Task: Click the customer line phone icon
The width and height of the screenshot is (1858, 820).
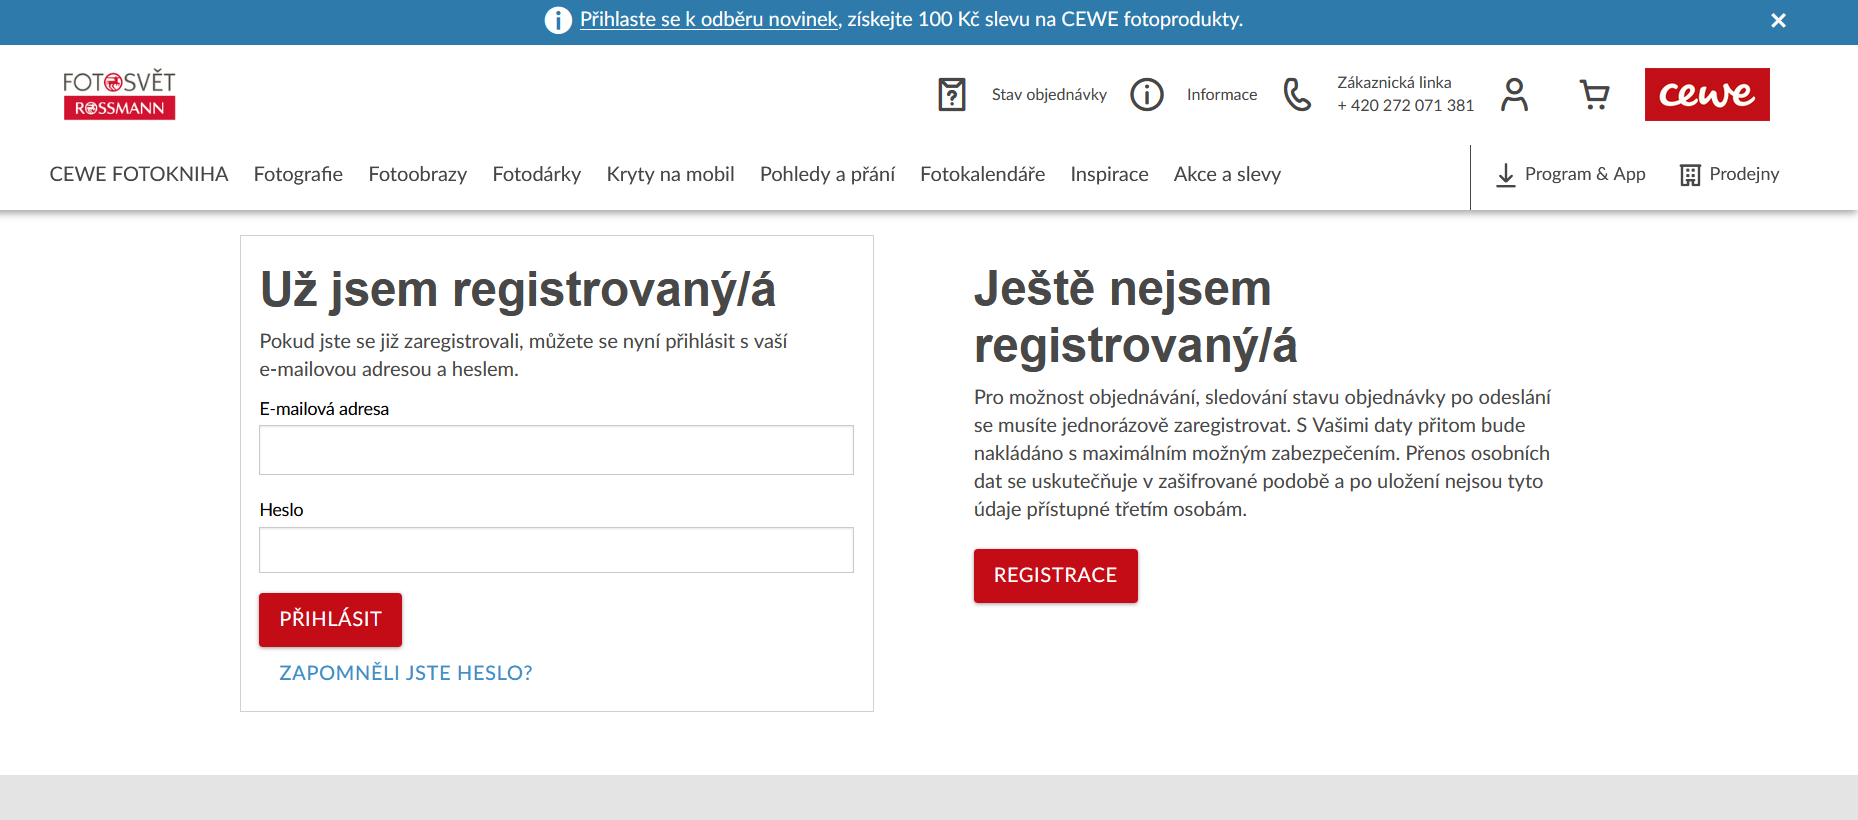Action: click(x=1297, y=95)
